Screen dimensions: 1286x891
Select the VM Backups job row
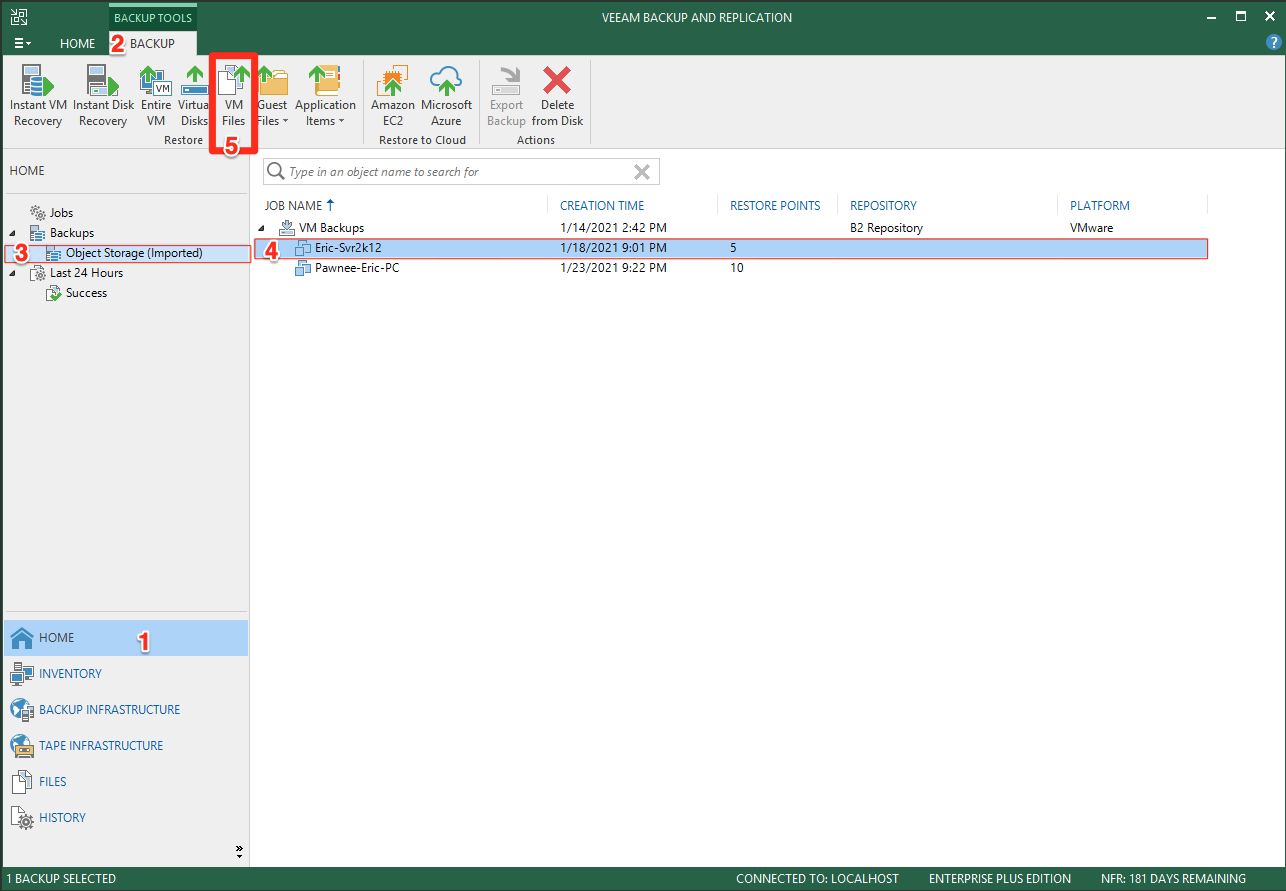(732, 228)
